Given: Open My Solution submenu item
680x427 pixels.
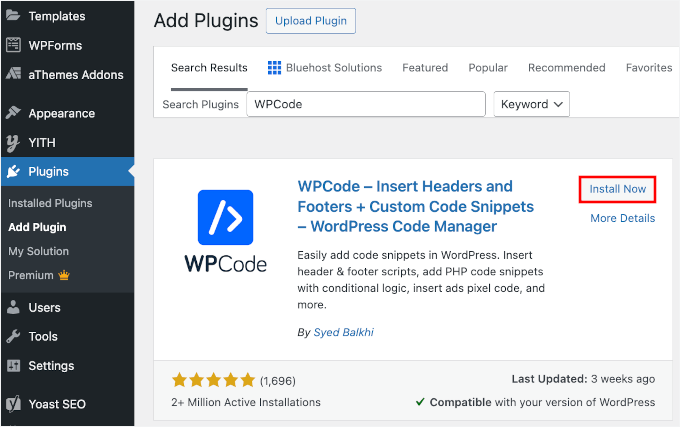Looking at the screenshot, I should [39, 251].
